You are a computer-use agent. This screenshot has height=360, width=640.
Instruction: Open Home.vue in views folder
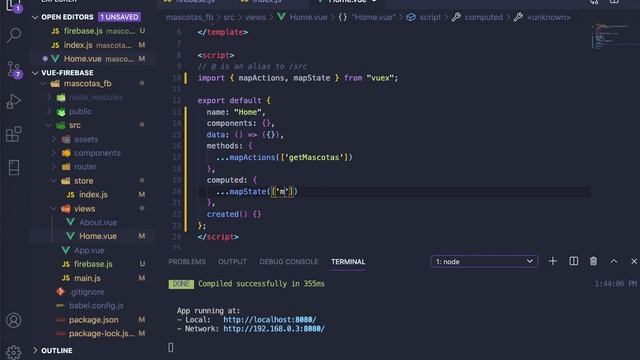click(x=98, y=236)
